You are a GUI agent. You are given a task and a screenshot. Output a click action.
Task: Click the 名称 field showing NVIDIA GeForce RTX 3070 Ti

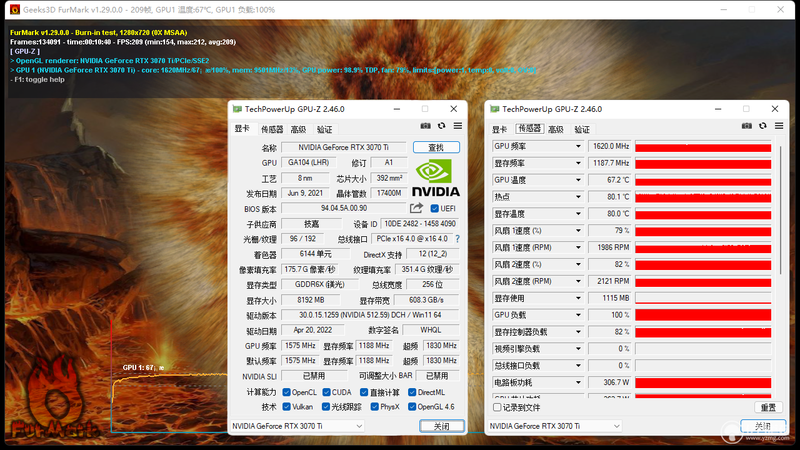click(x=343, y=147)
